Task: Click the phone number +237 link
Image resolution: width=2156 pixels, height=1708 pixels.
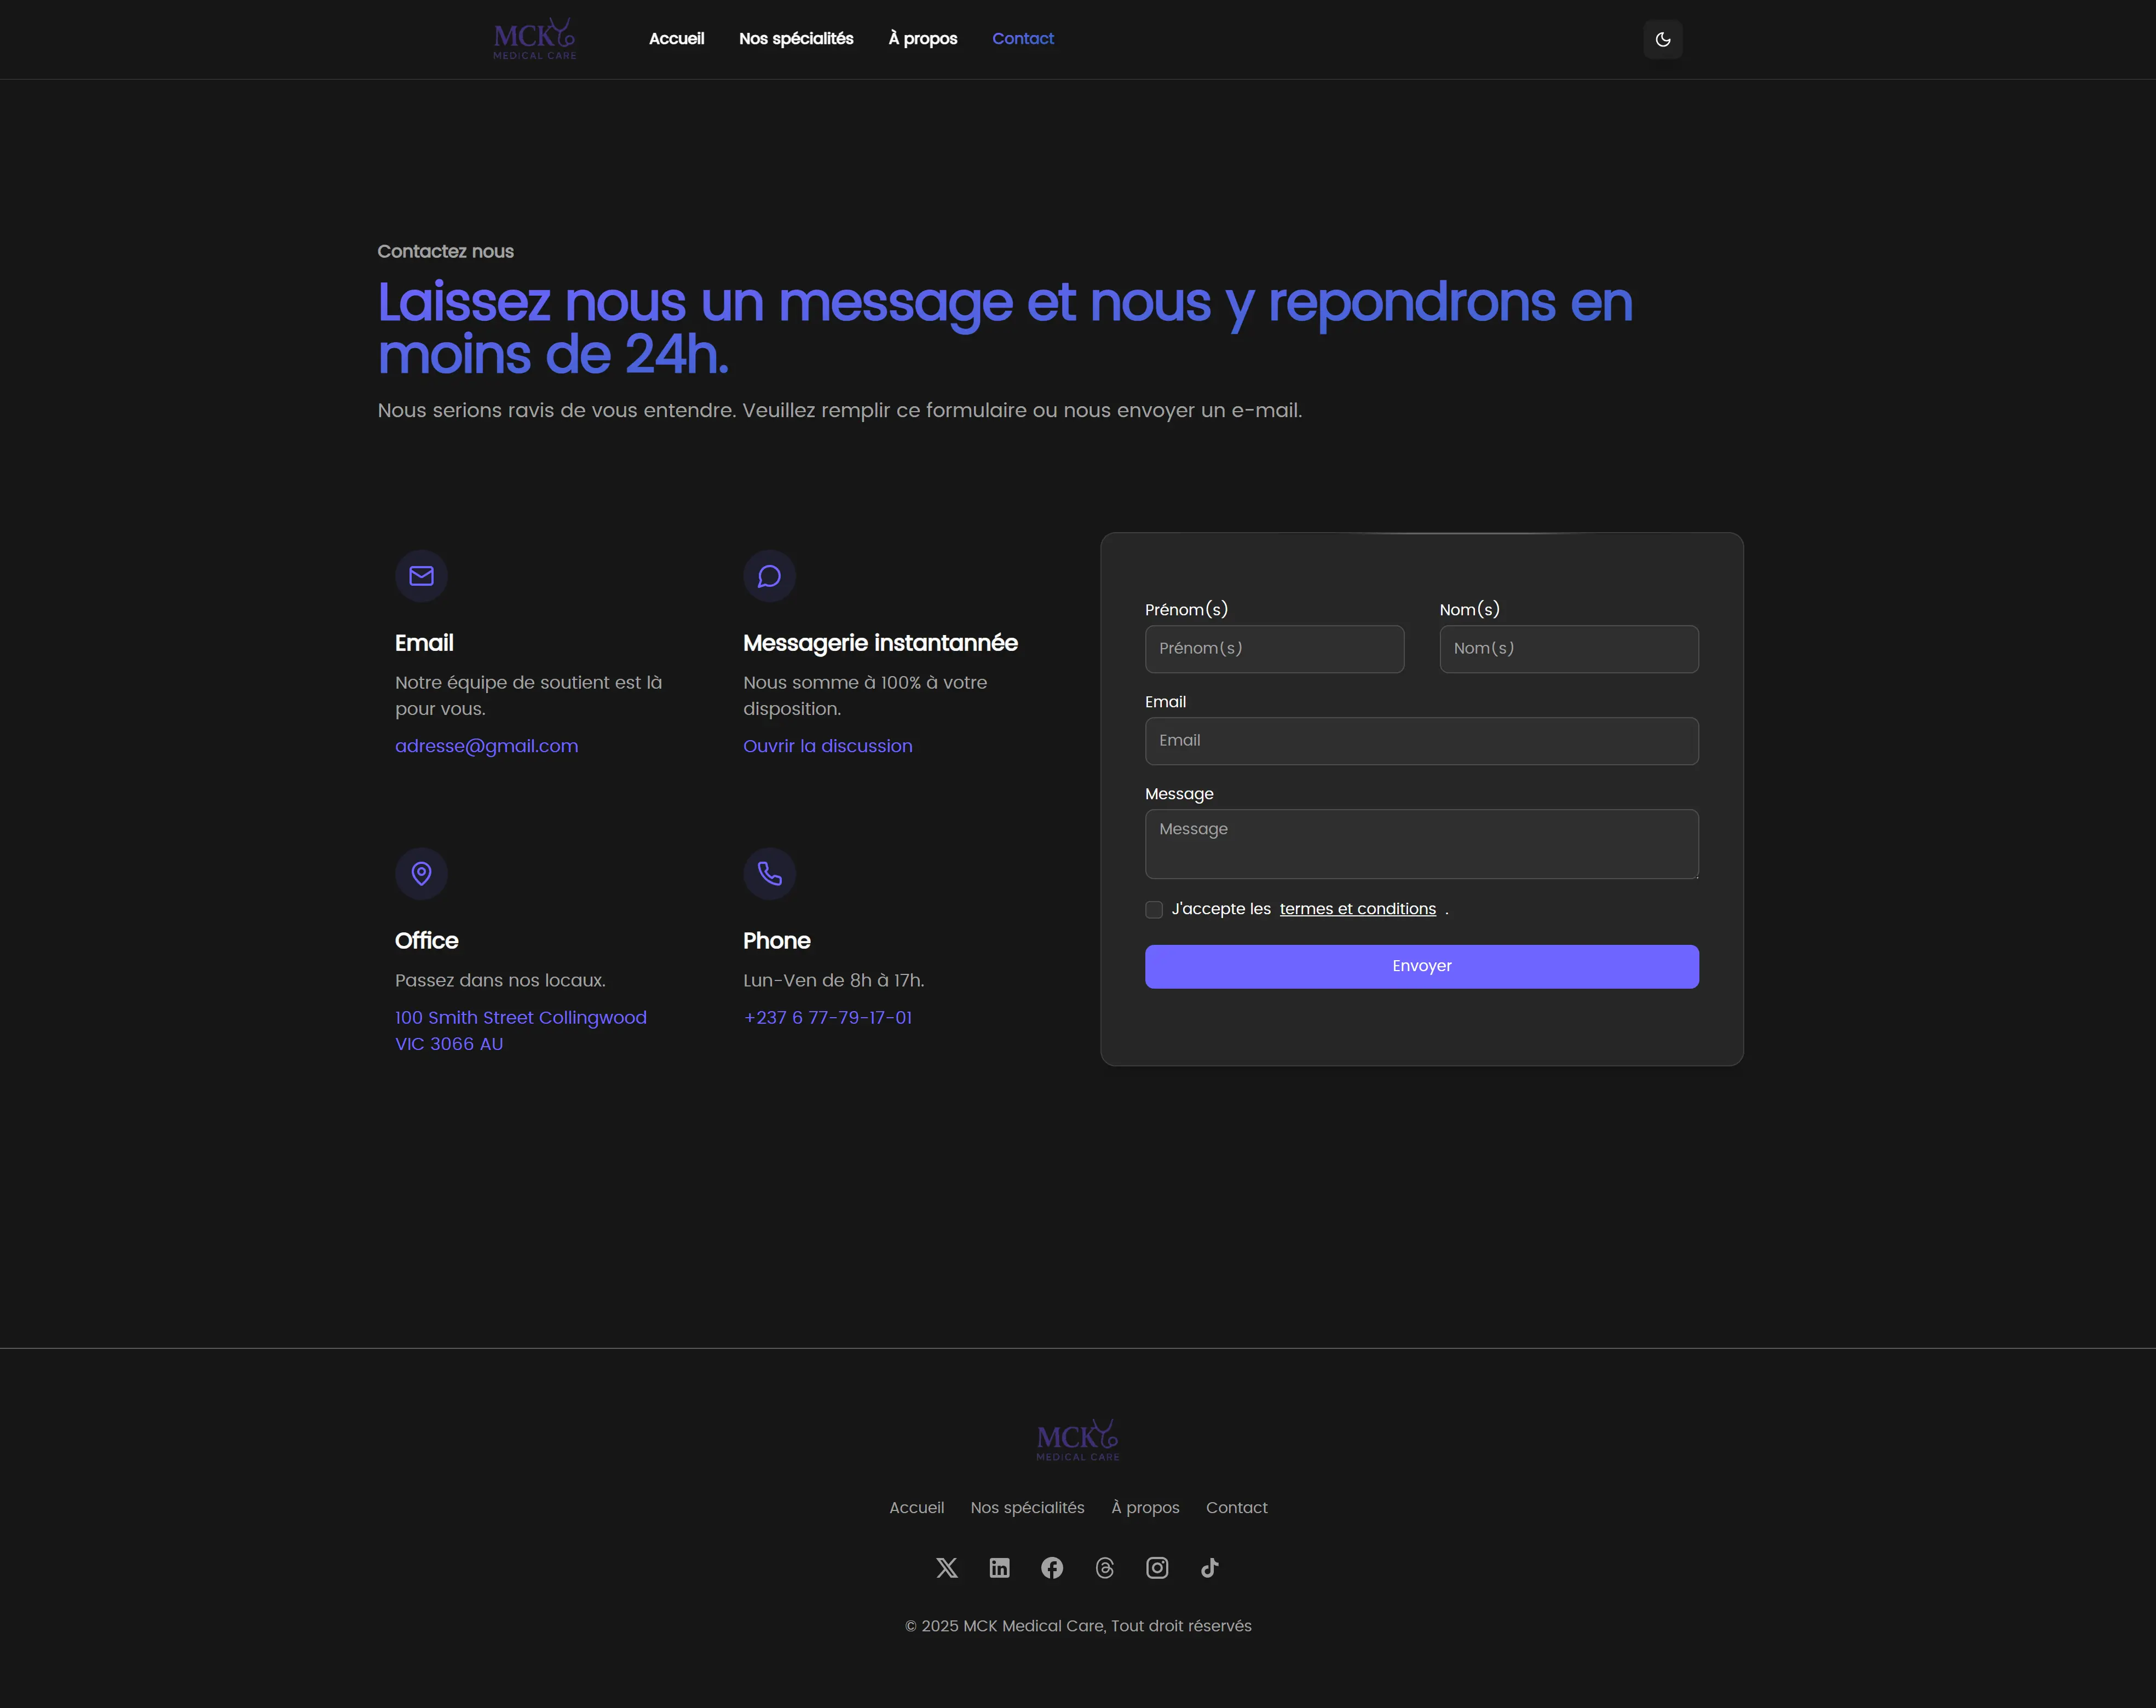Action: [x=827, y=1018]
